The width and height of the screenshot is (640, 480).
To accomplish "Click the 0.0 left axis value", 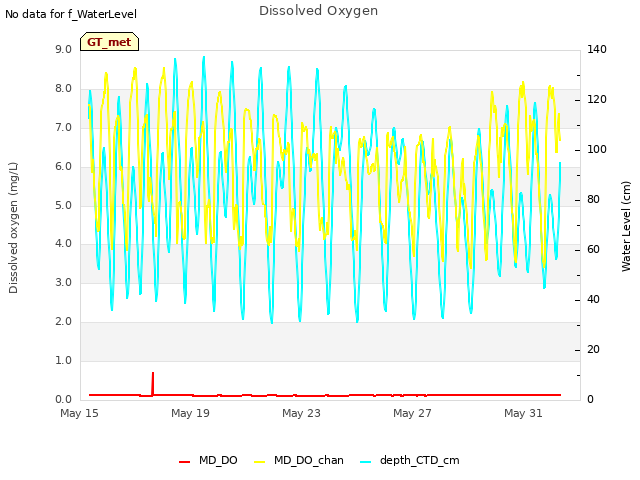I will point(63,399).
